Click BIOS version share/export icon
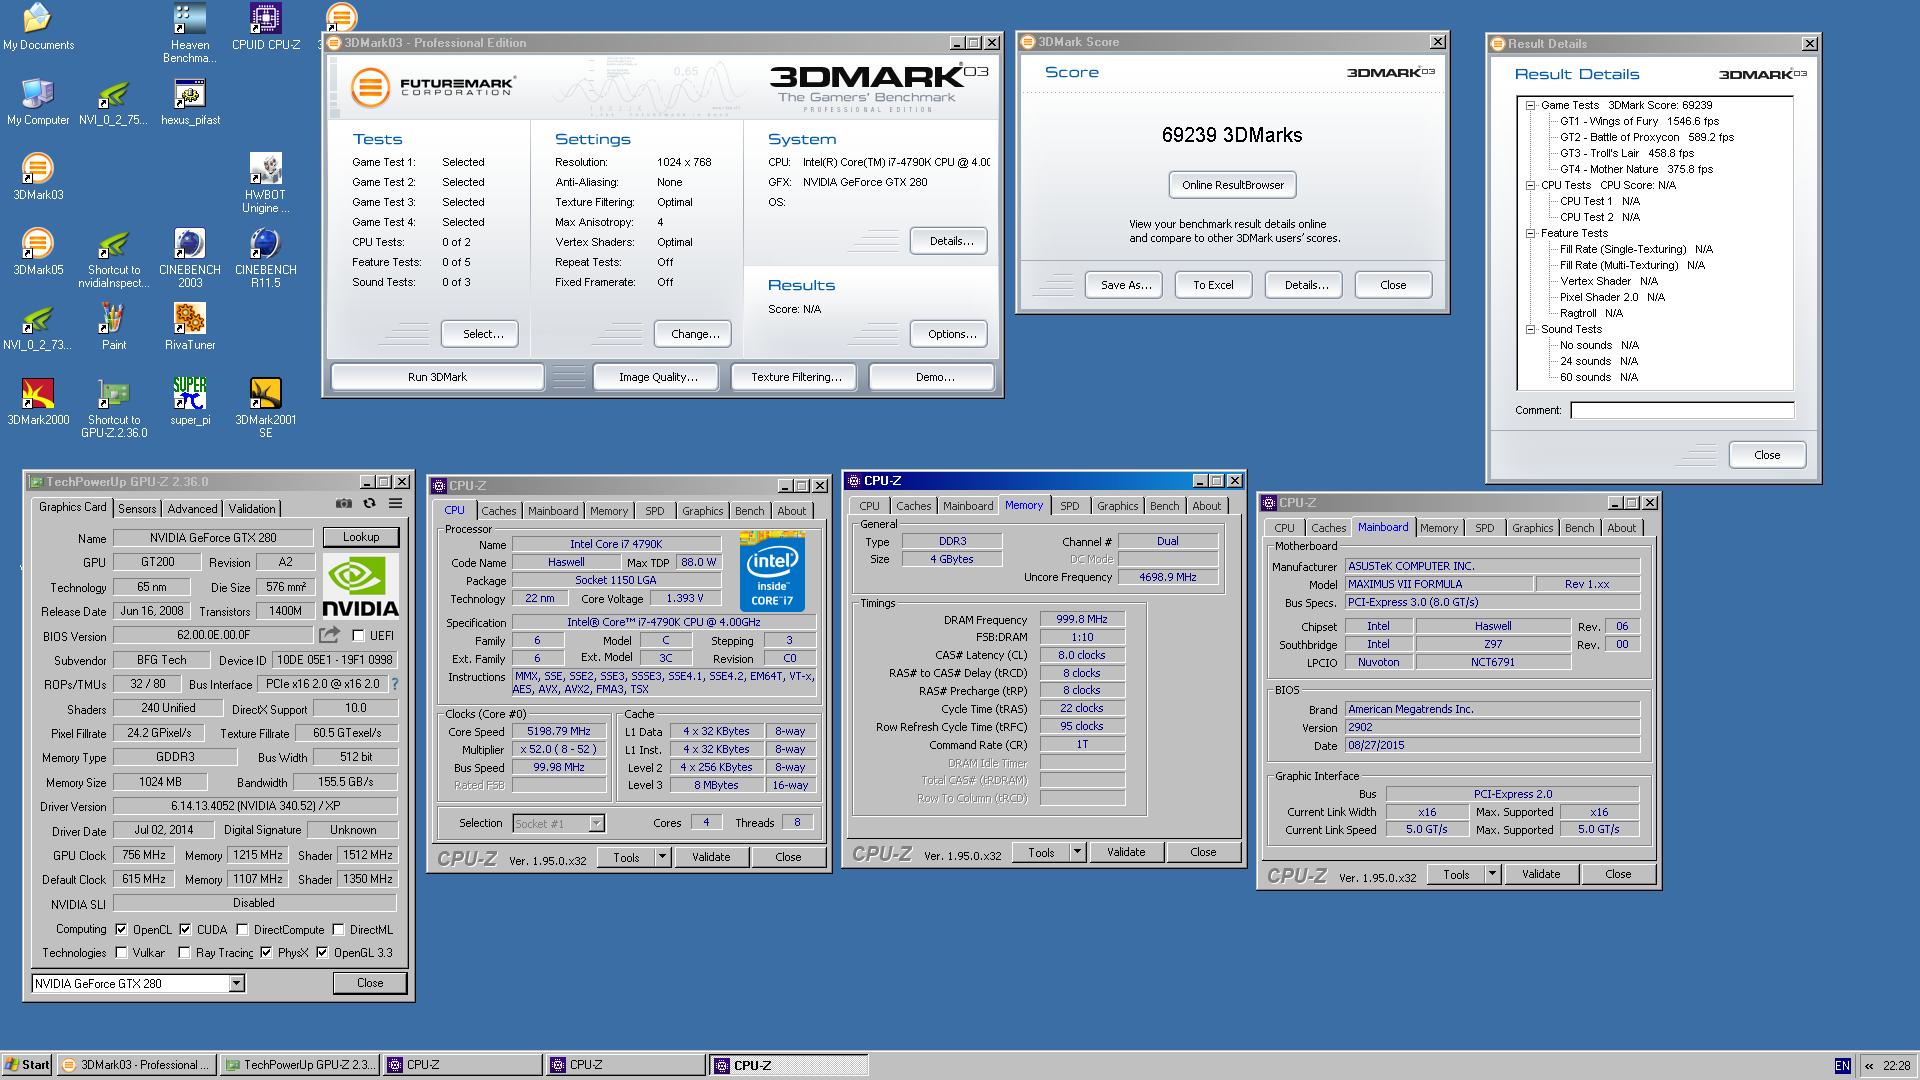 [329, 635]
